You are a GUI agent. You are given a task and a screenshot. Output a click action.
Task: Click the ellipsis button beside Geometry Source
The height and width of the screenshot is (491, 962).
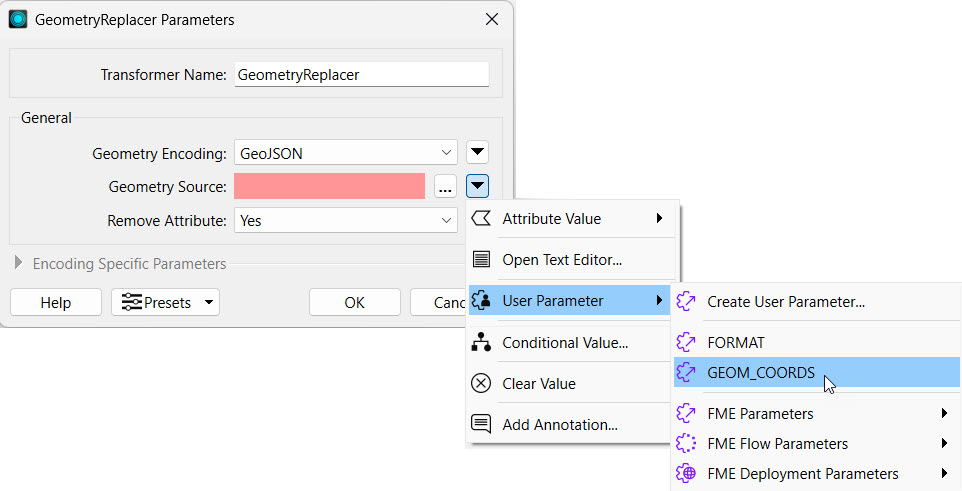[x=446, y=187]
